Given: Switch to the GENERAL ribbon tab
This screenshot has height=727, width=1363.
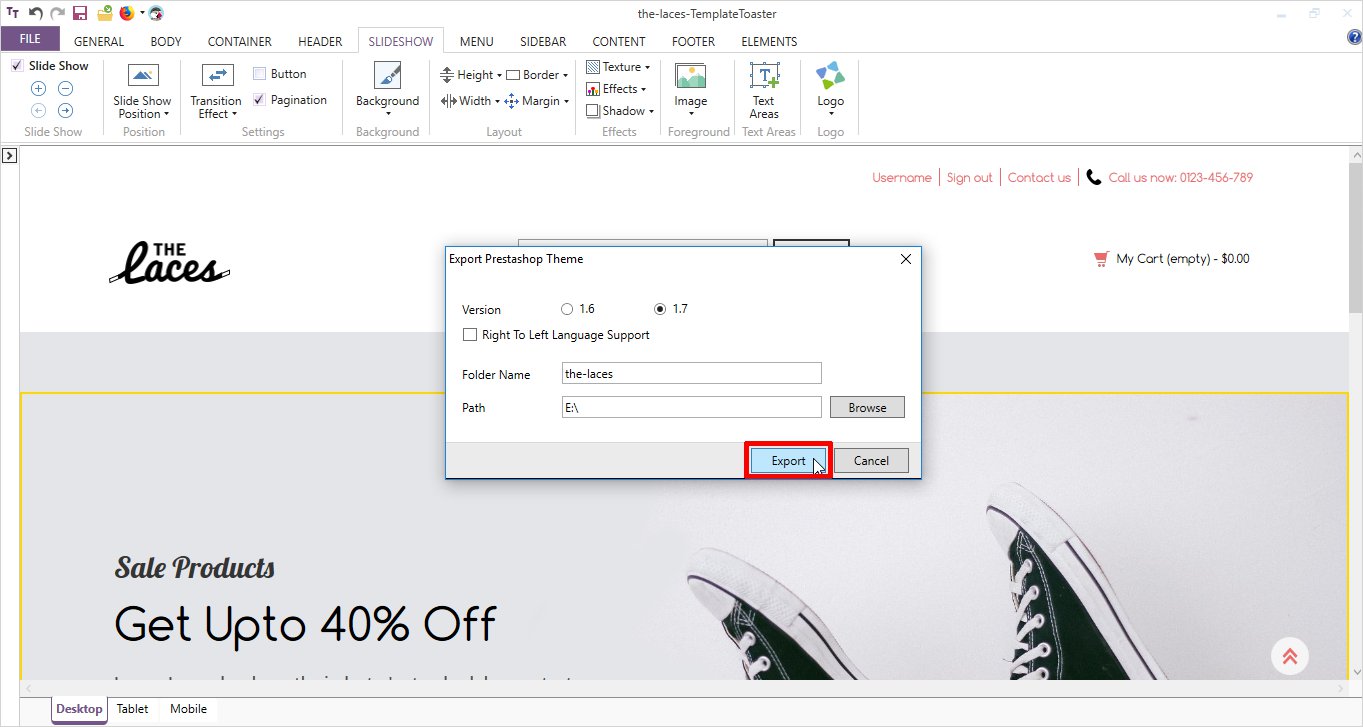Looking at the screenshot, I should click(99, 42).
